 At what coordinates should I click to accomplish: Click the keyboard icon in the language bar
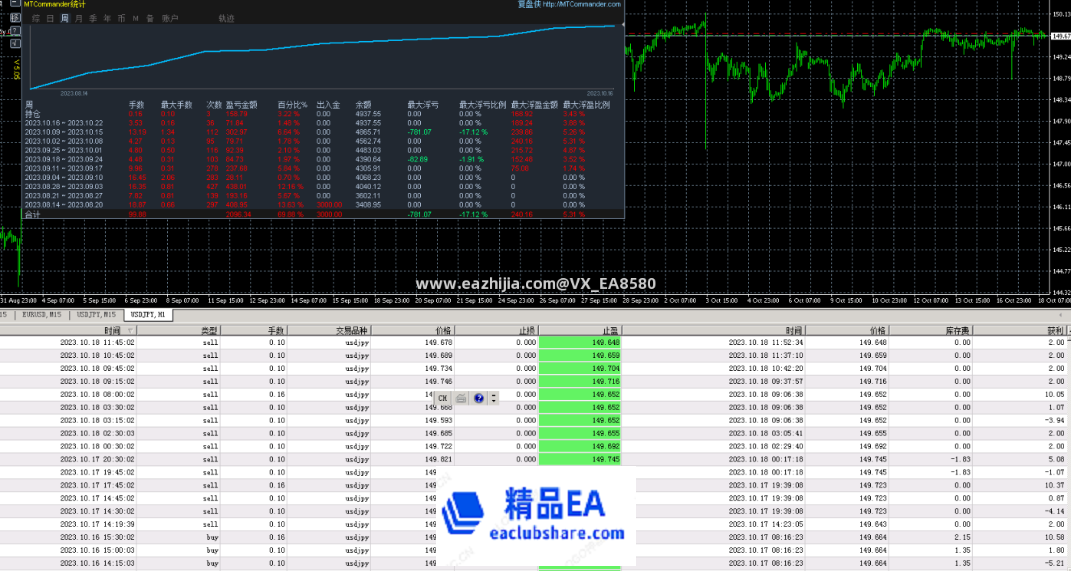pos(461,398)
